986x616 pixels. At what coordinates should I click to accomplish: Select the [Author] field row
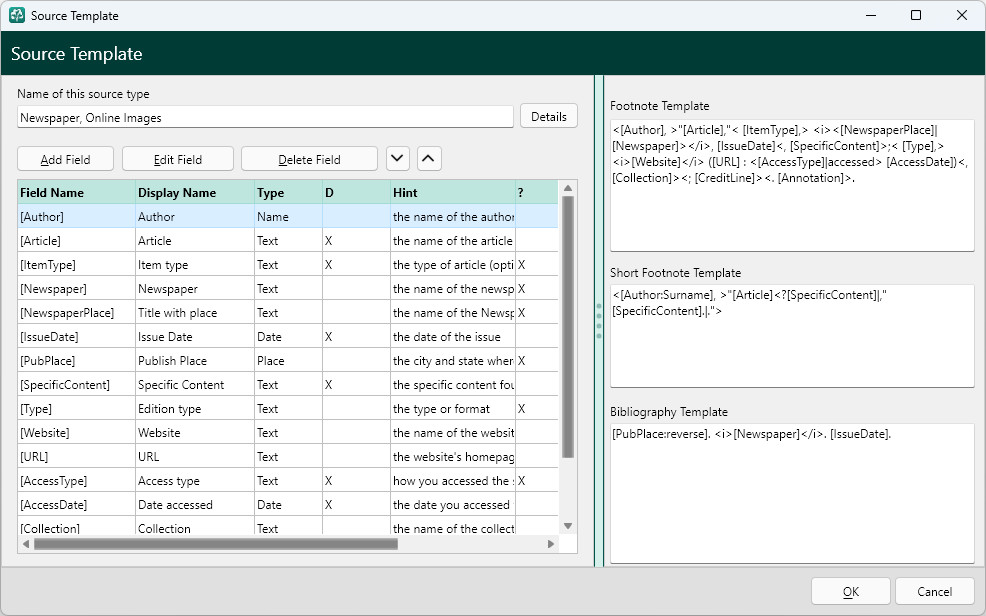pyautogui.click(x=288, y=216)
